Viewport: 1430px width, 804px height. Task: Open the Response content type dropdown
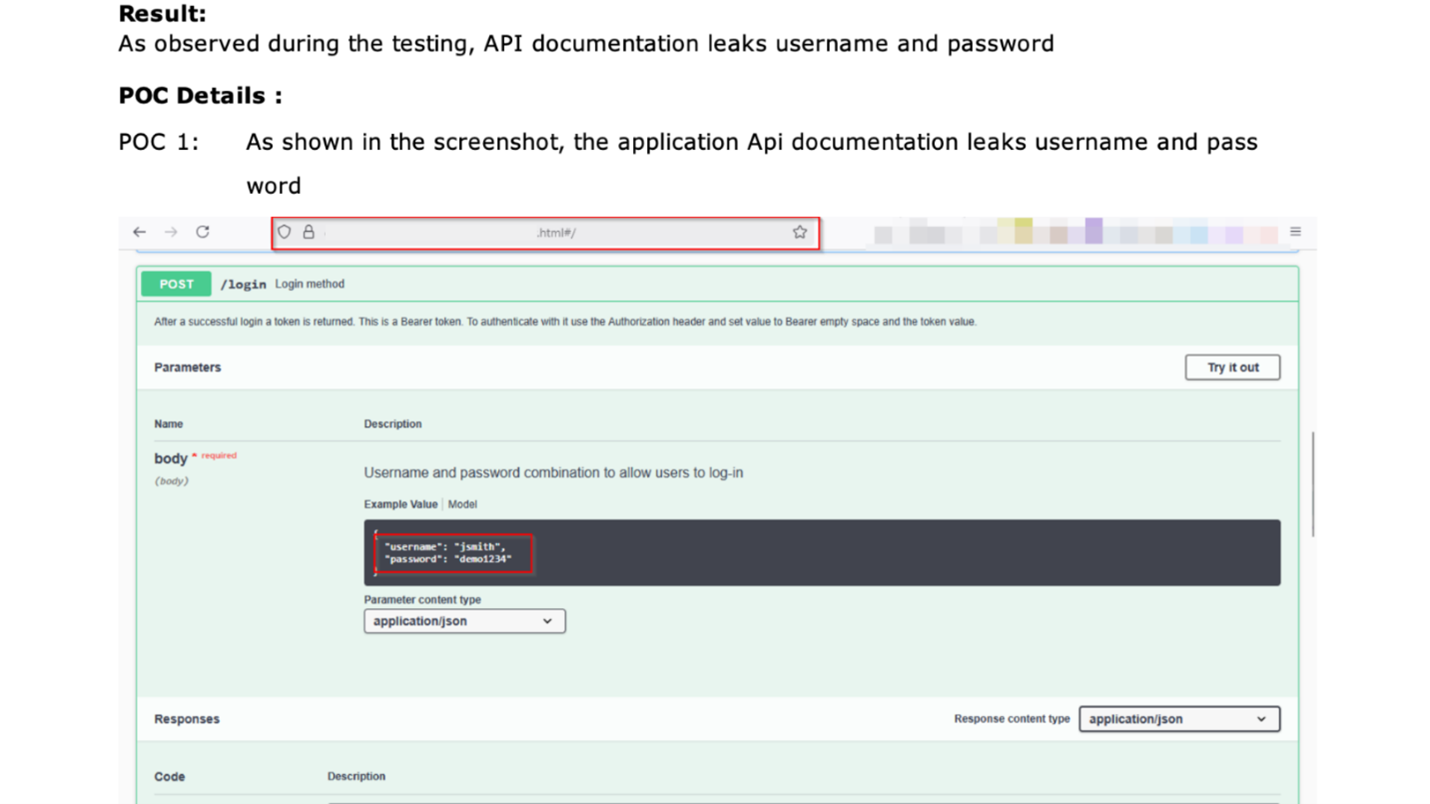coord(1179,718)
